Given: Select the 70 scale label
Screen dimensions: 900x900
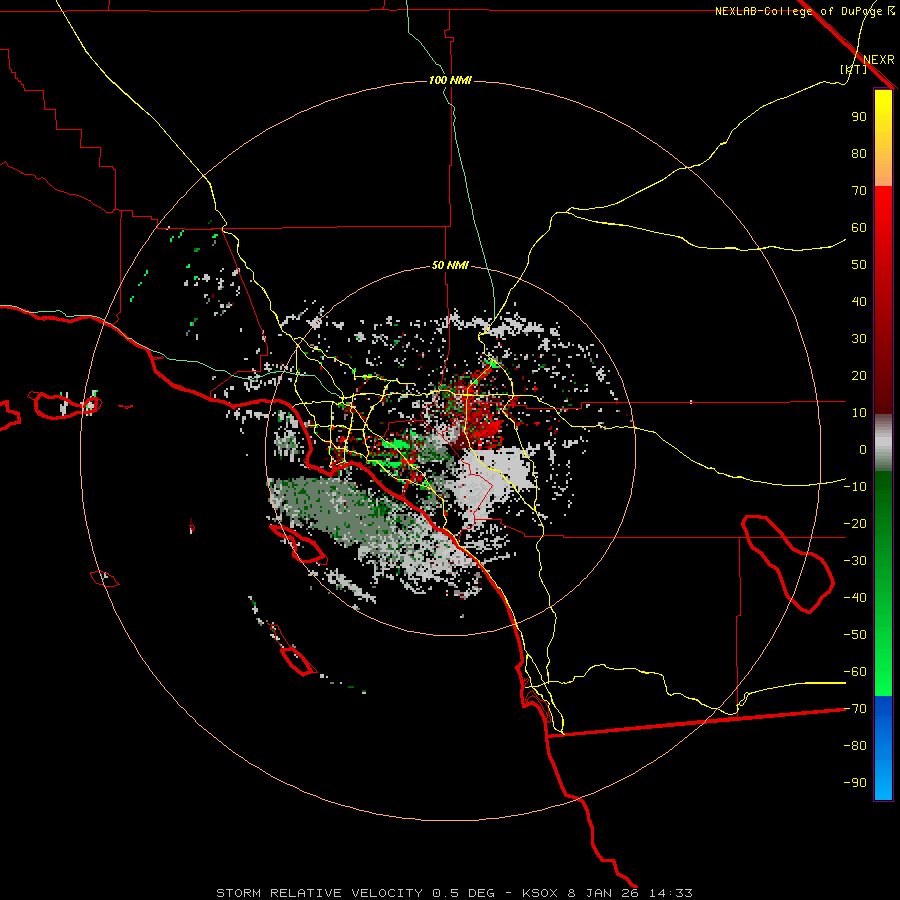Looking at the screenshot, I should [x=859, y=191].
